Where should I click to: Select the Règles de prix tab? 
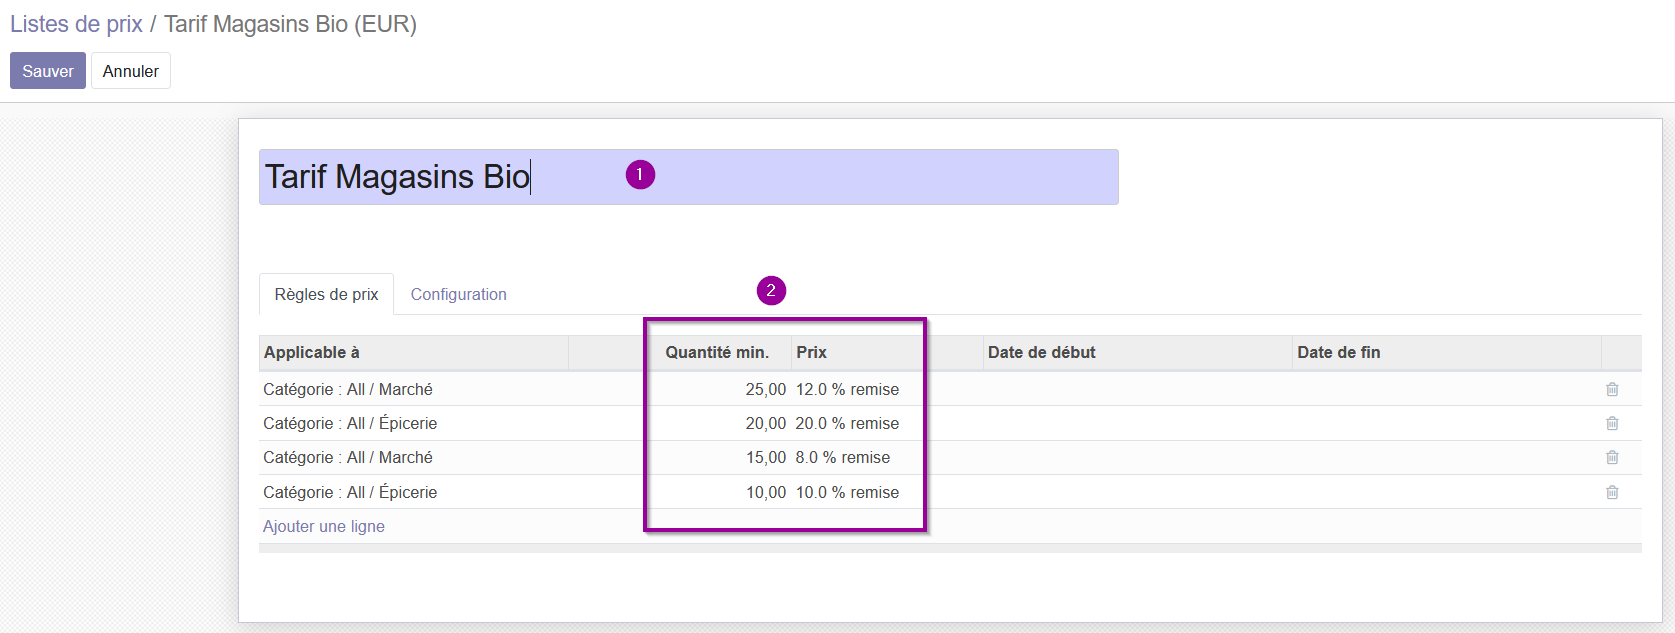click(327, 294)
